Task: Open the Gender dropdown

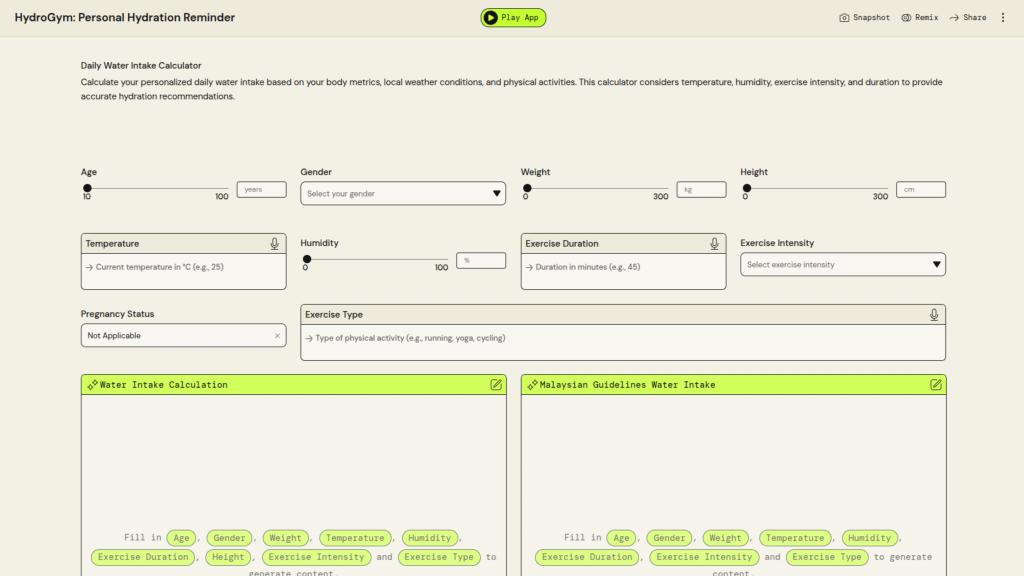Action: point(403,193)
